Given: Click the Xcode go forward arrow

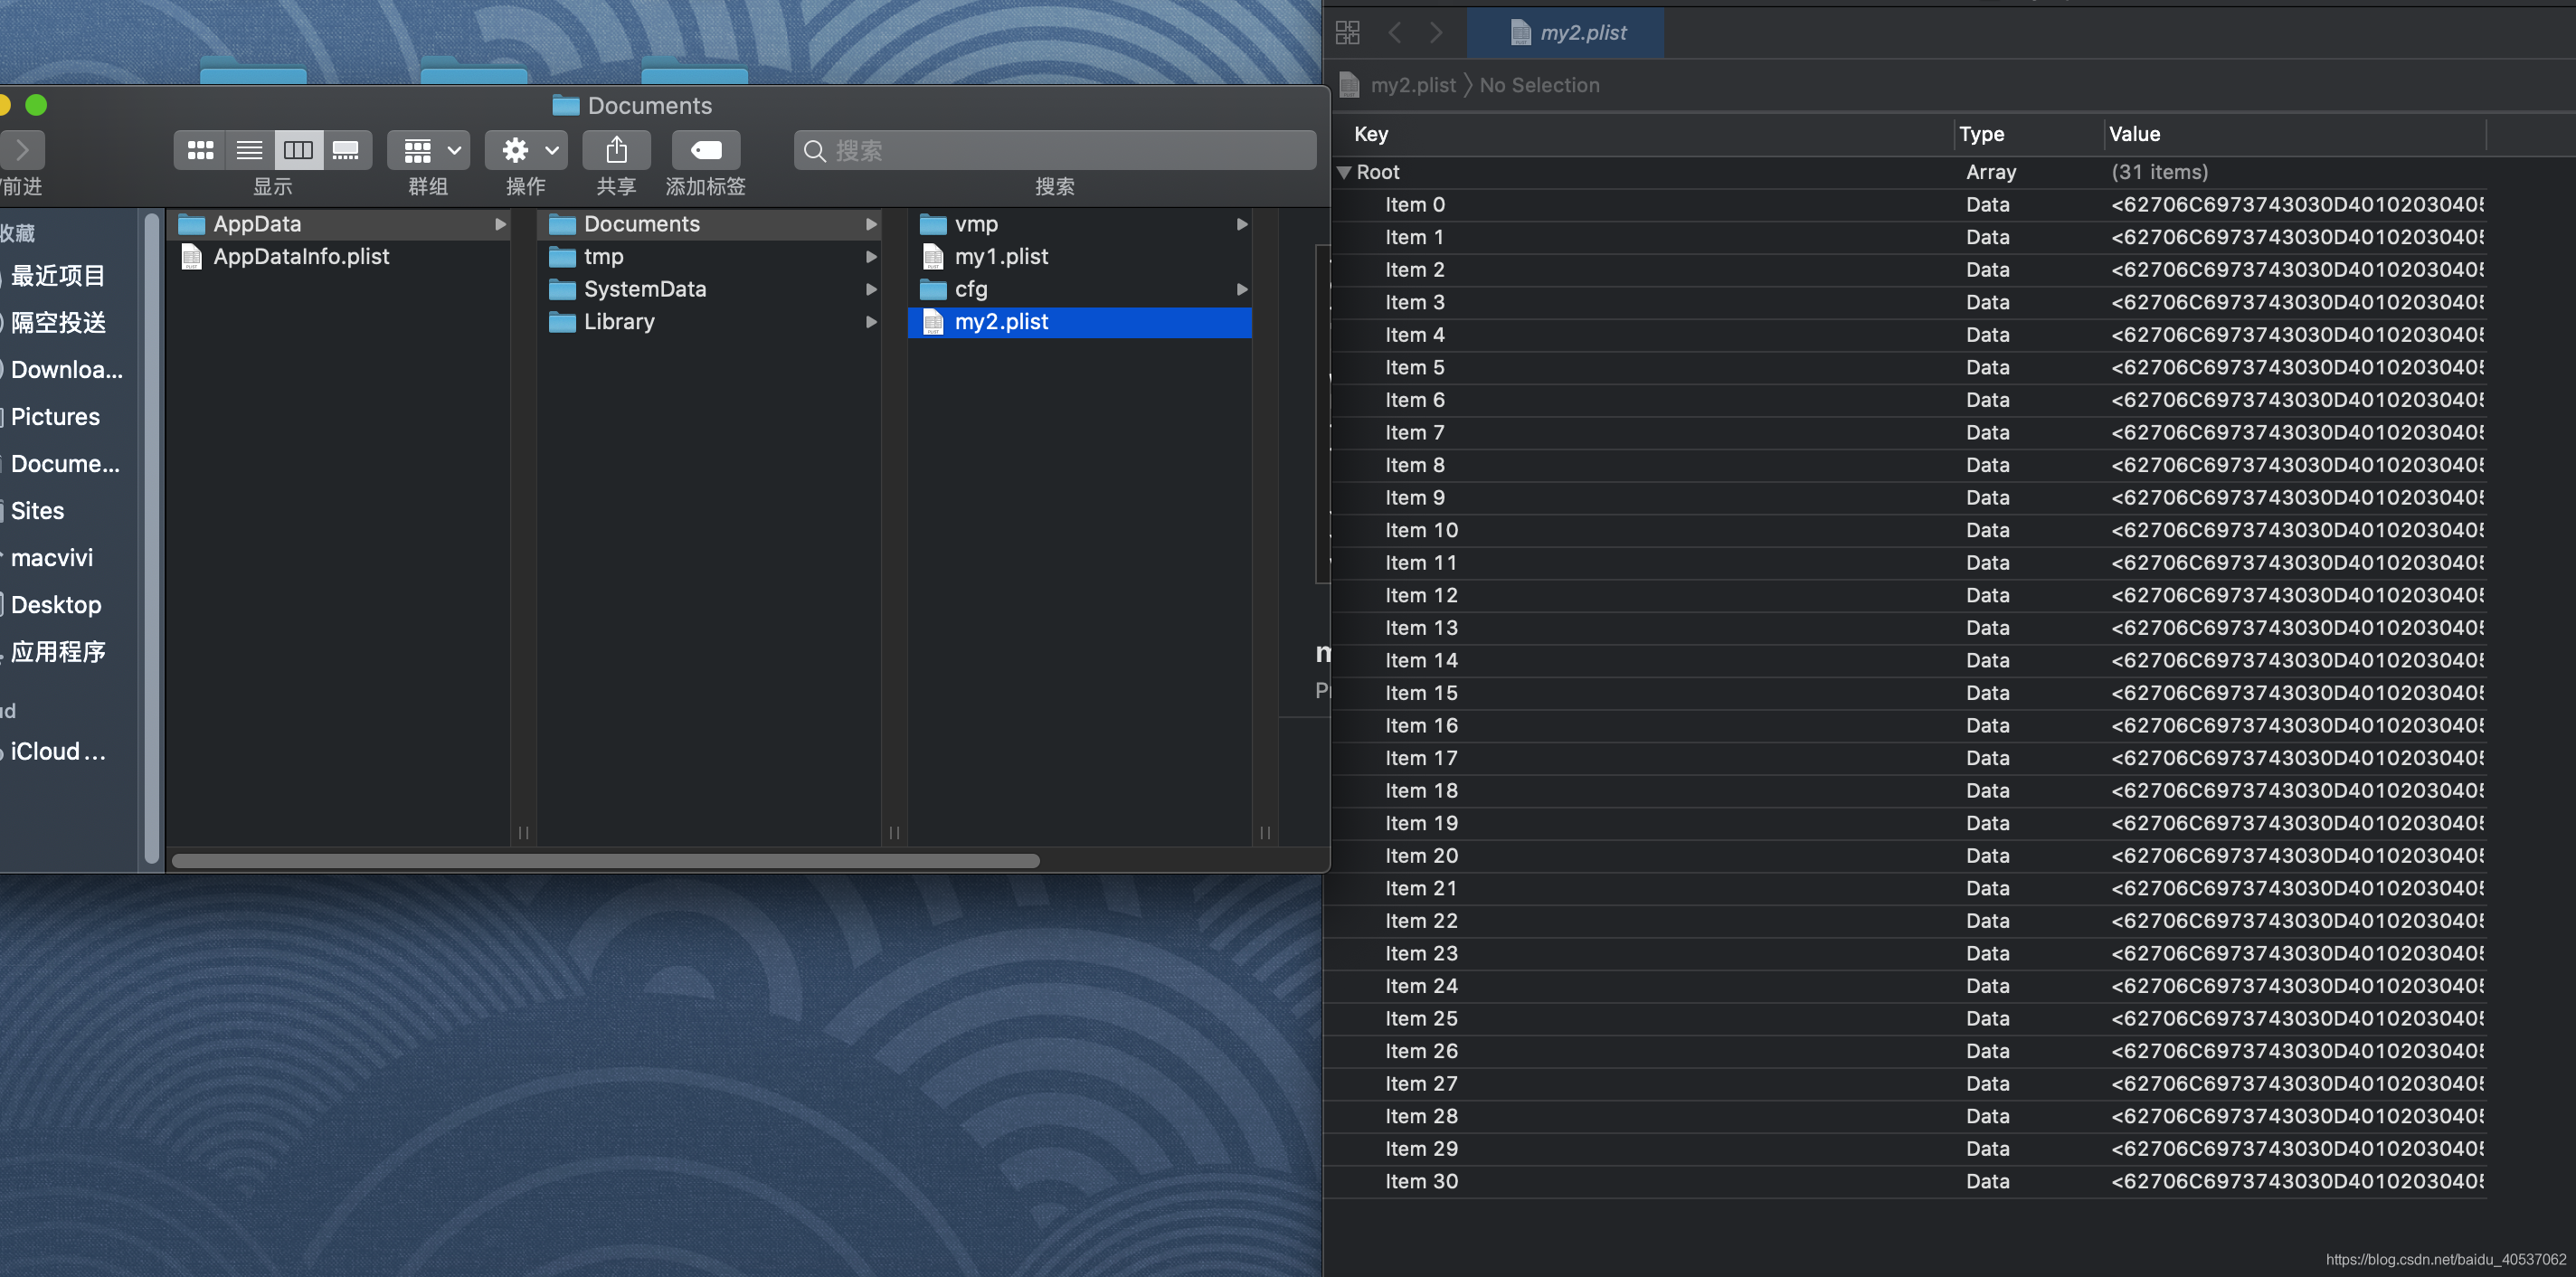Looking at the screenshot, I should coord(1436,33).
